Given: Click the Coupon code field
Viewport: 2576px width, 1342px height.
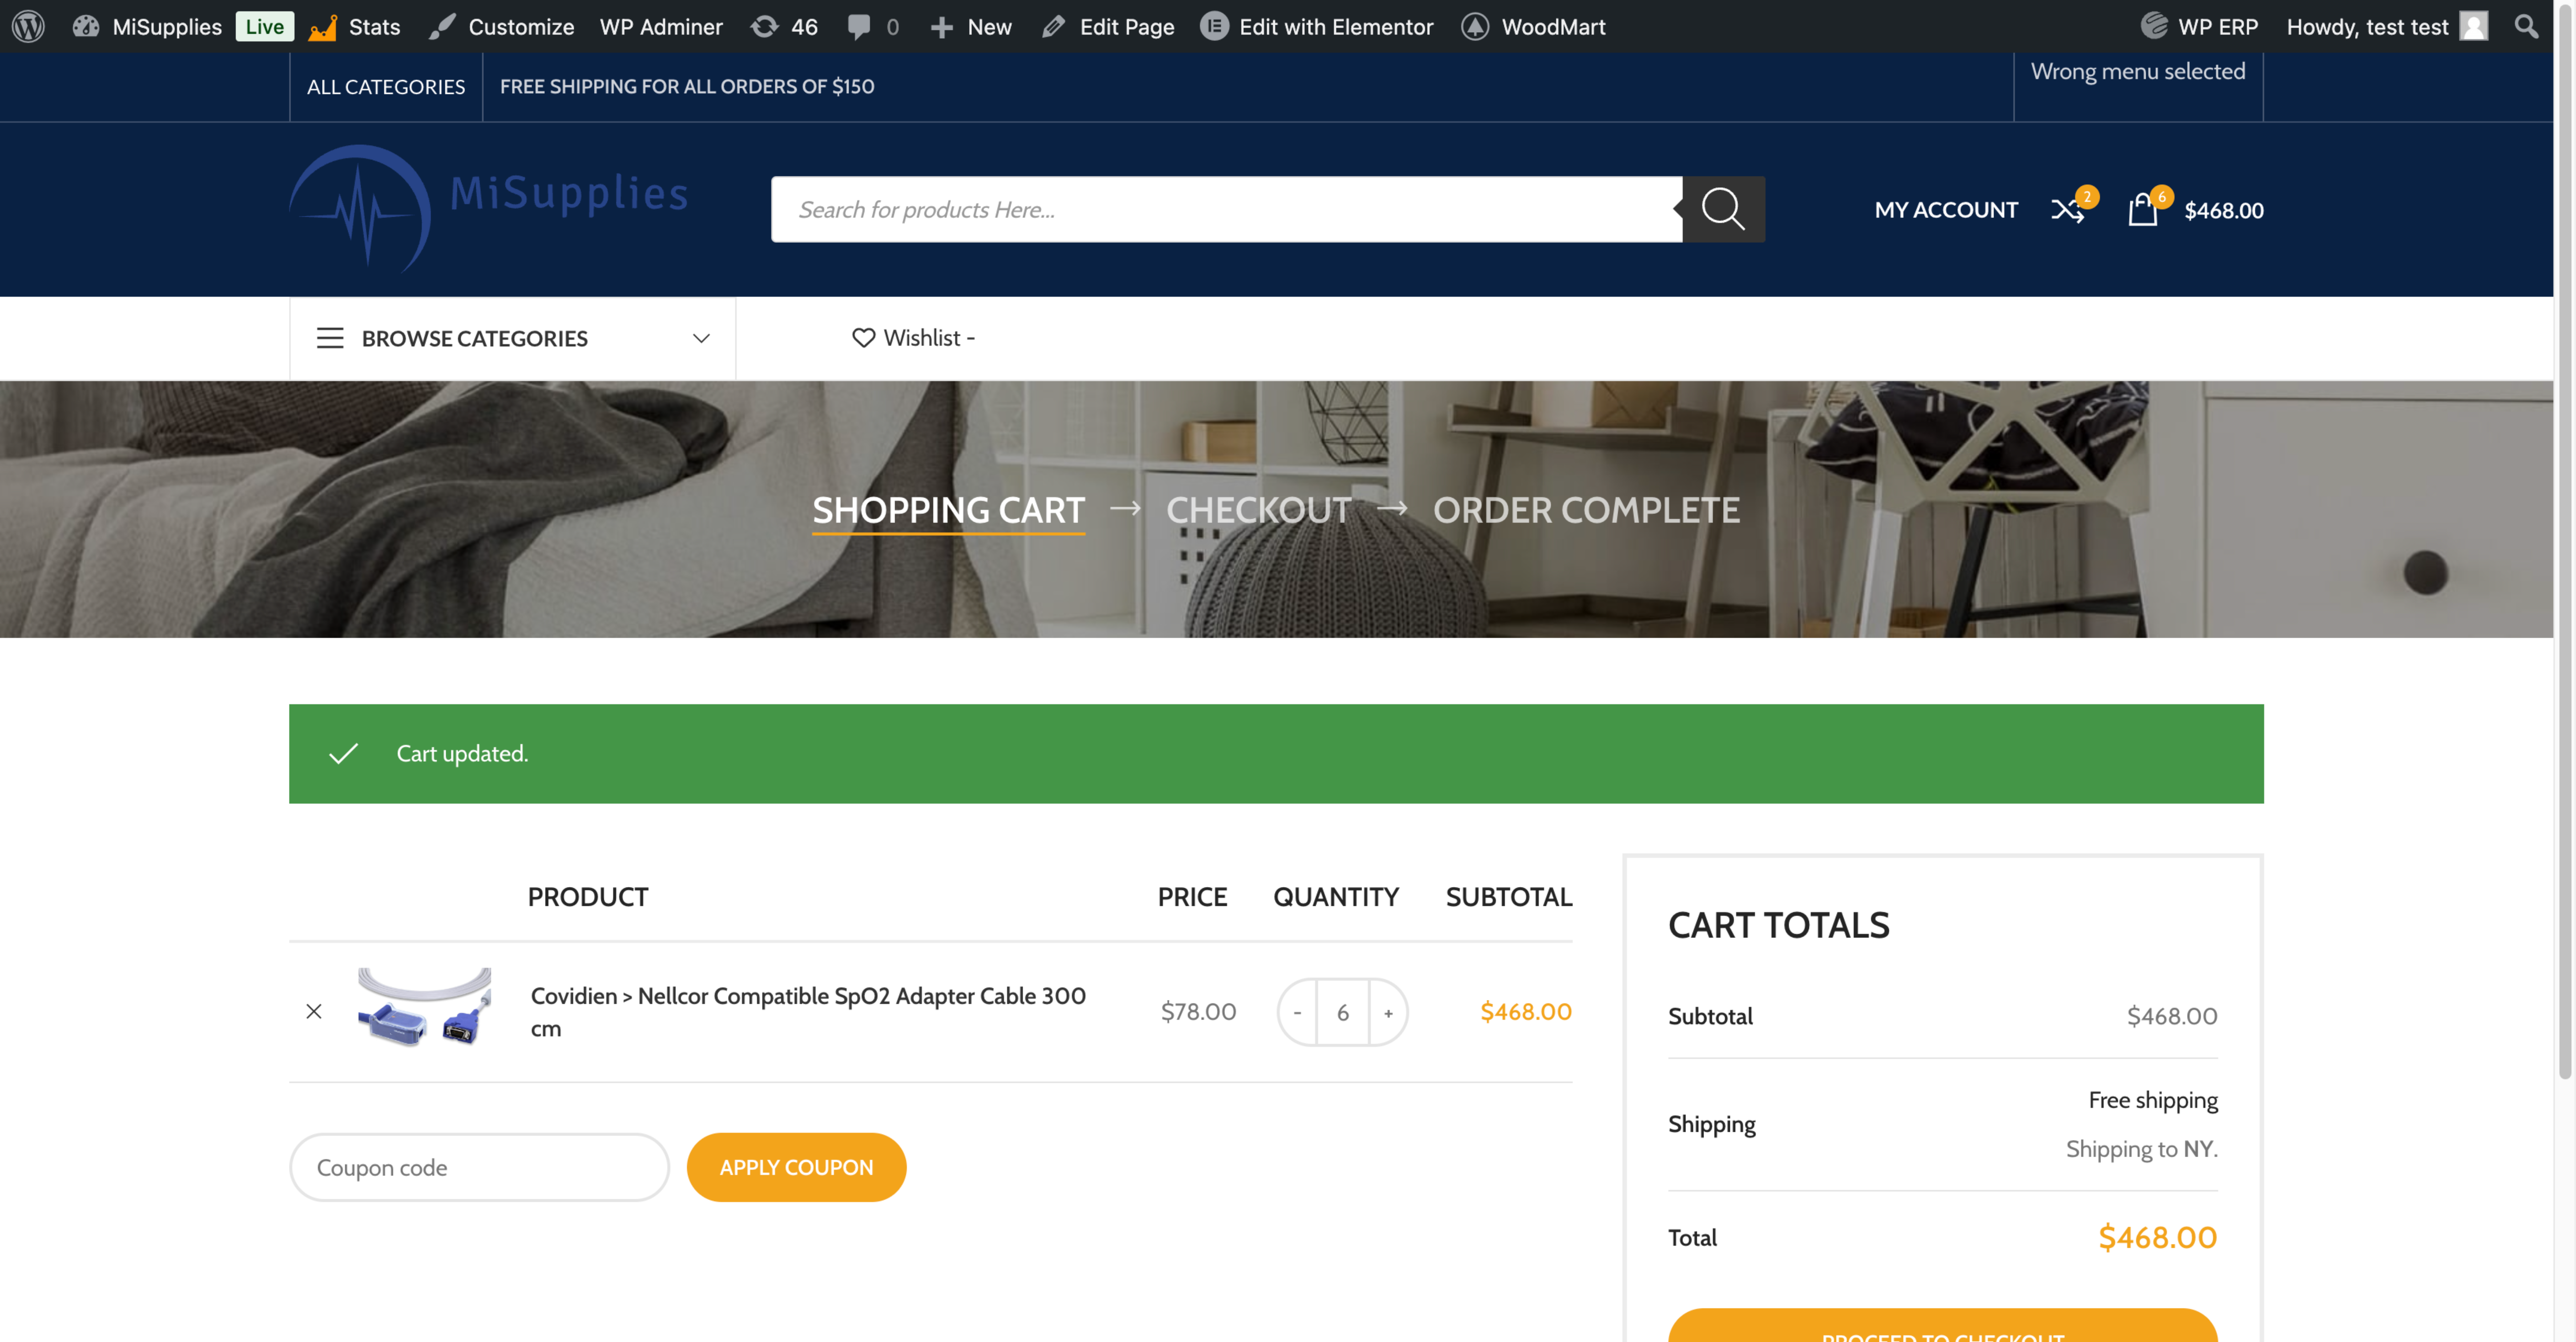Looking at the screenshot, I should (479, 1167).
